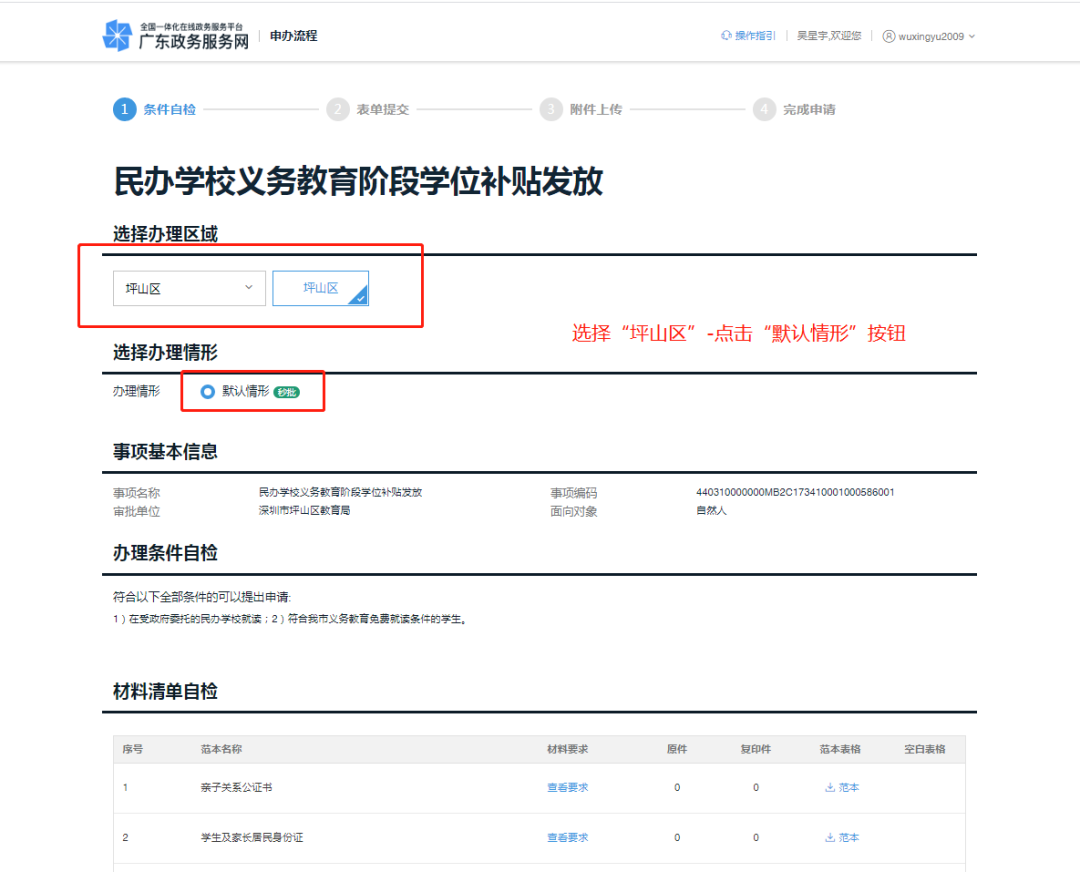Click step circle 1 条件自检
The image size is (1080, 872).
pos(124,109)
